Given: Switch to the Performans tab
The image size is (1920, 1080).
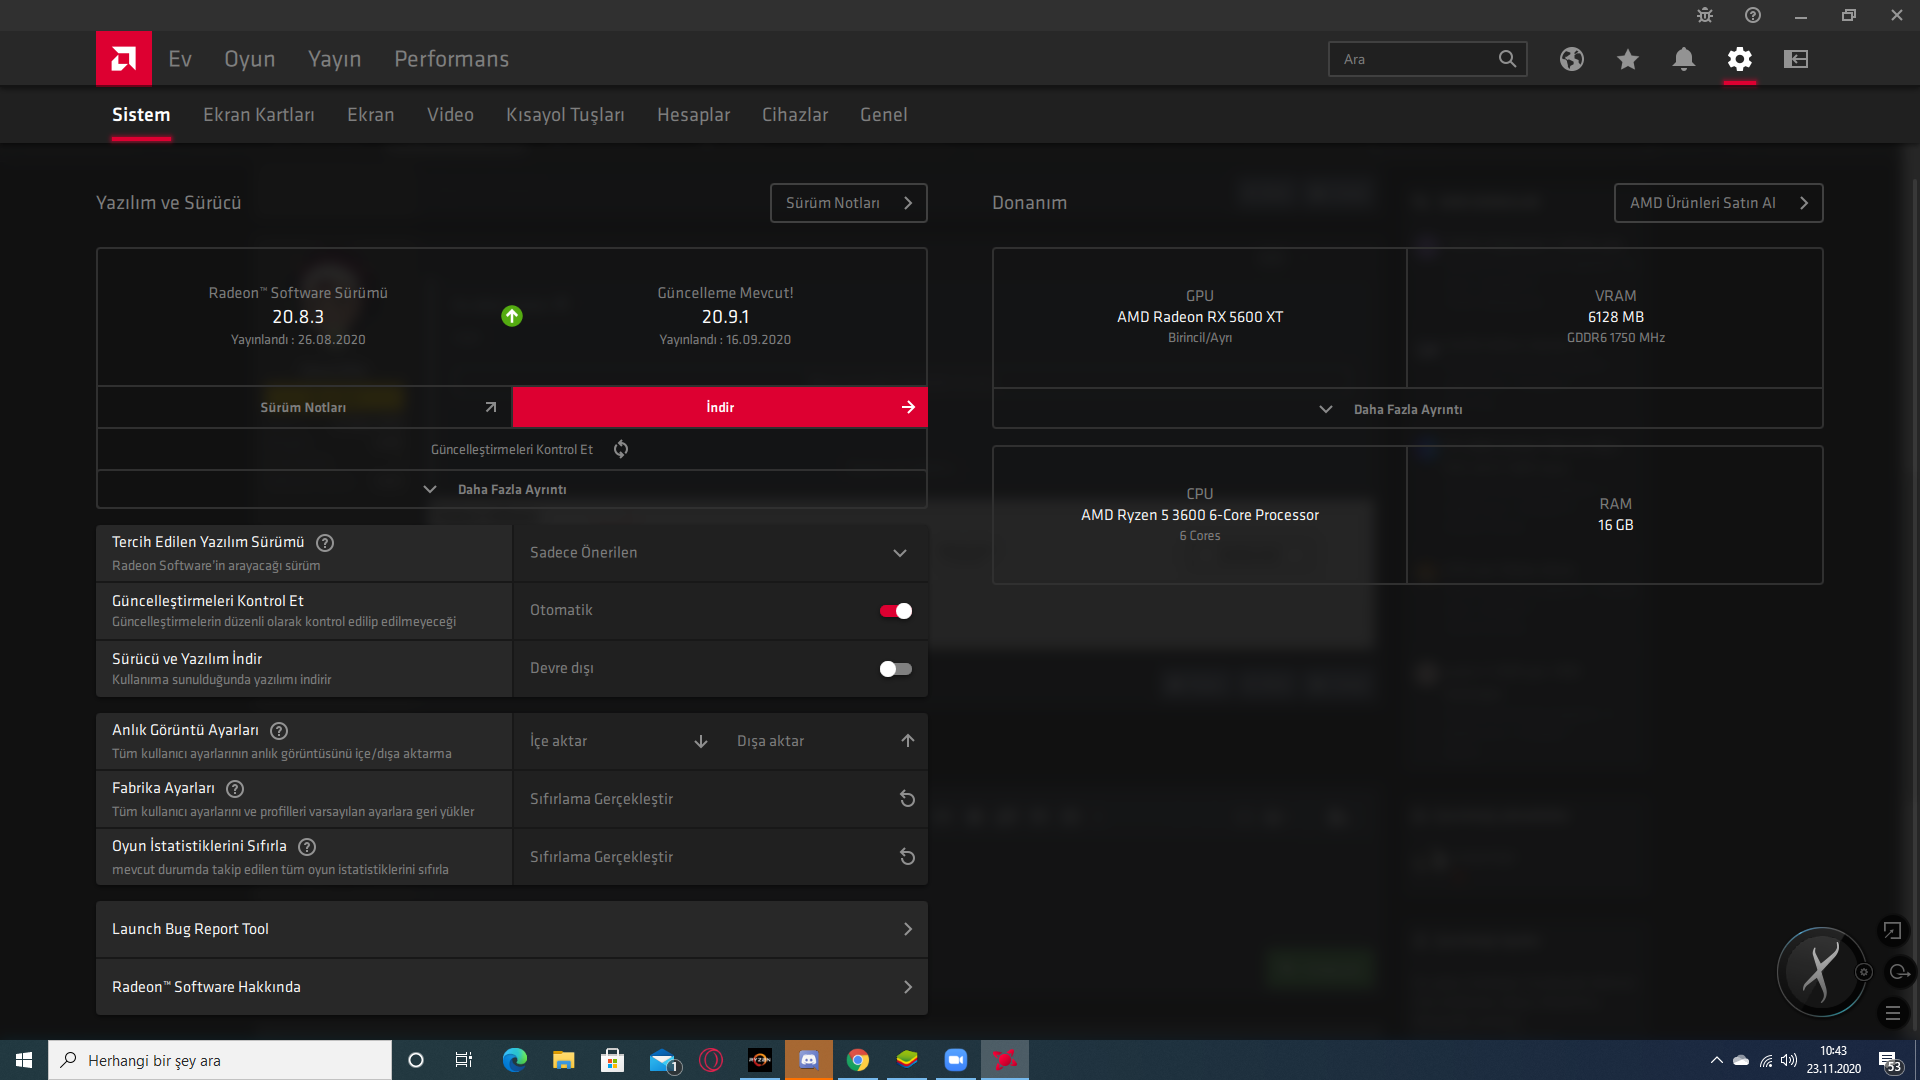Looking at the screenshot, I should tap(452, 59).
